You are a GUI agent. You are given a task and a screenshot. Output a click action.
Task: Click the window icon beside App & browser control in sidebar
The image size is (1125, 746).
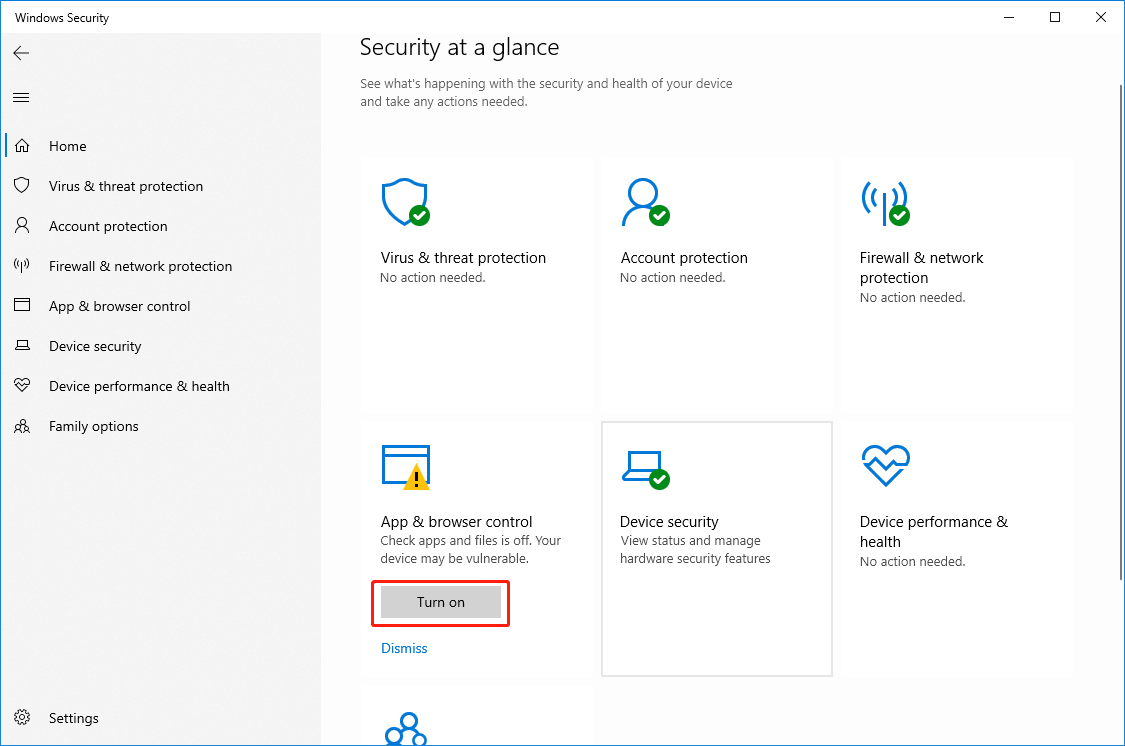pyautogui.click(x=22, y=305)
